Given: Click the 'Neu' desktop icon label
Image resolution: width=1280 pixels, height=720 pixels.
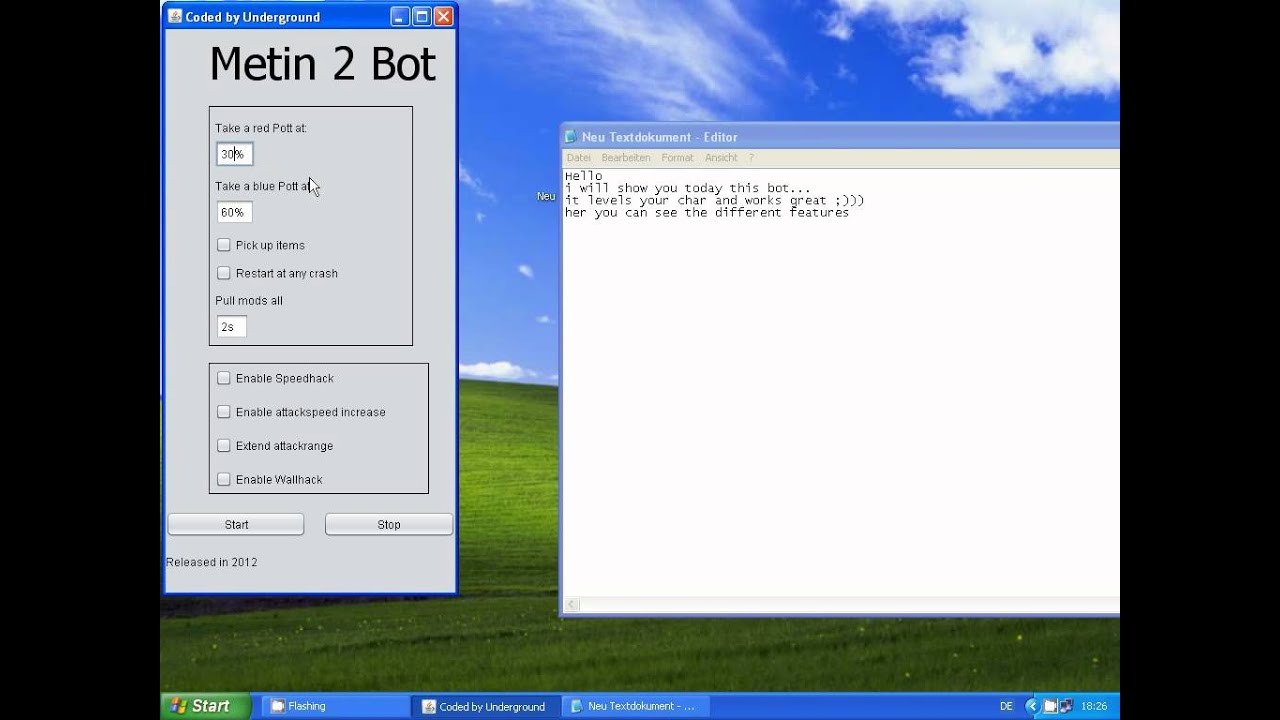Looking at the screenshot, I should 546,196.
